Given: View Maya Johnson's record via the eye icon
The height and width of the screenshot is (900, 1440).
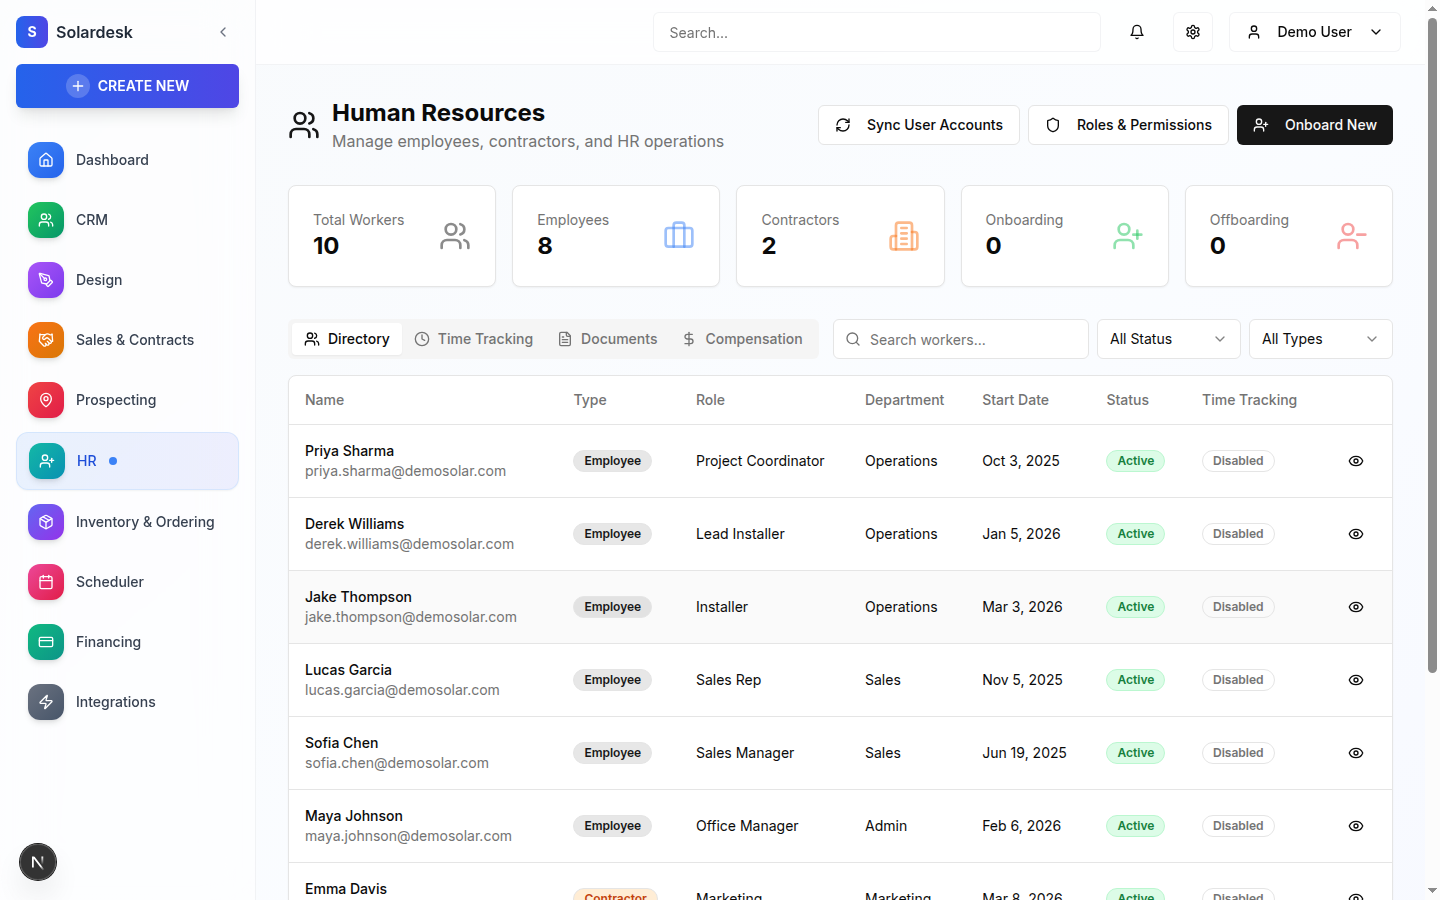Looking at the screenshot, I should 1355,826.
